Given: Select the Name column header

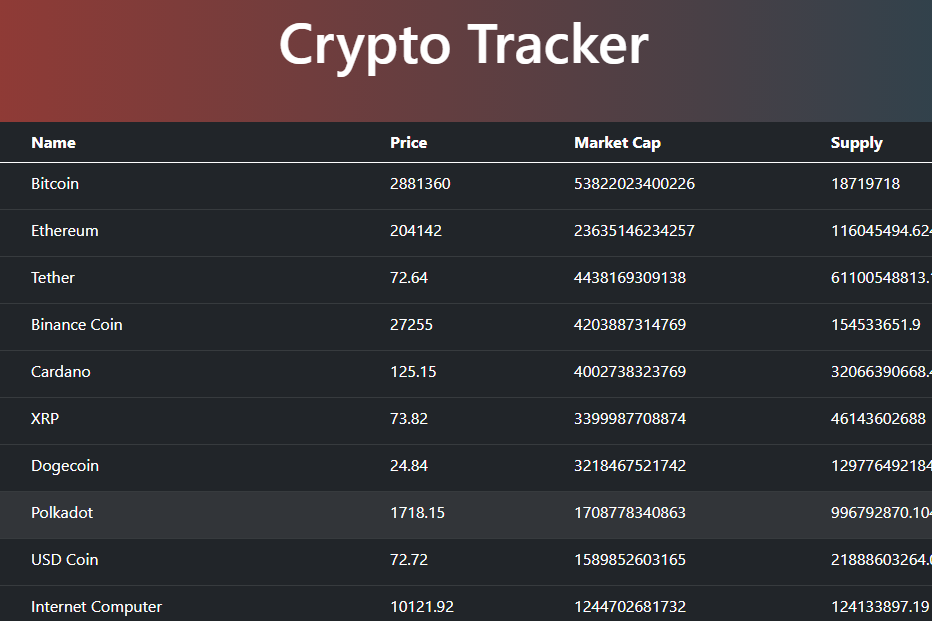Looking at the screenshot, I should (x=53, y=143).
